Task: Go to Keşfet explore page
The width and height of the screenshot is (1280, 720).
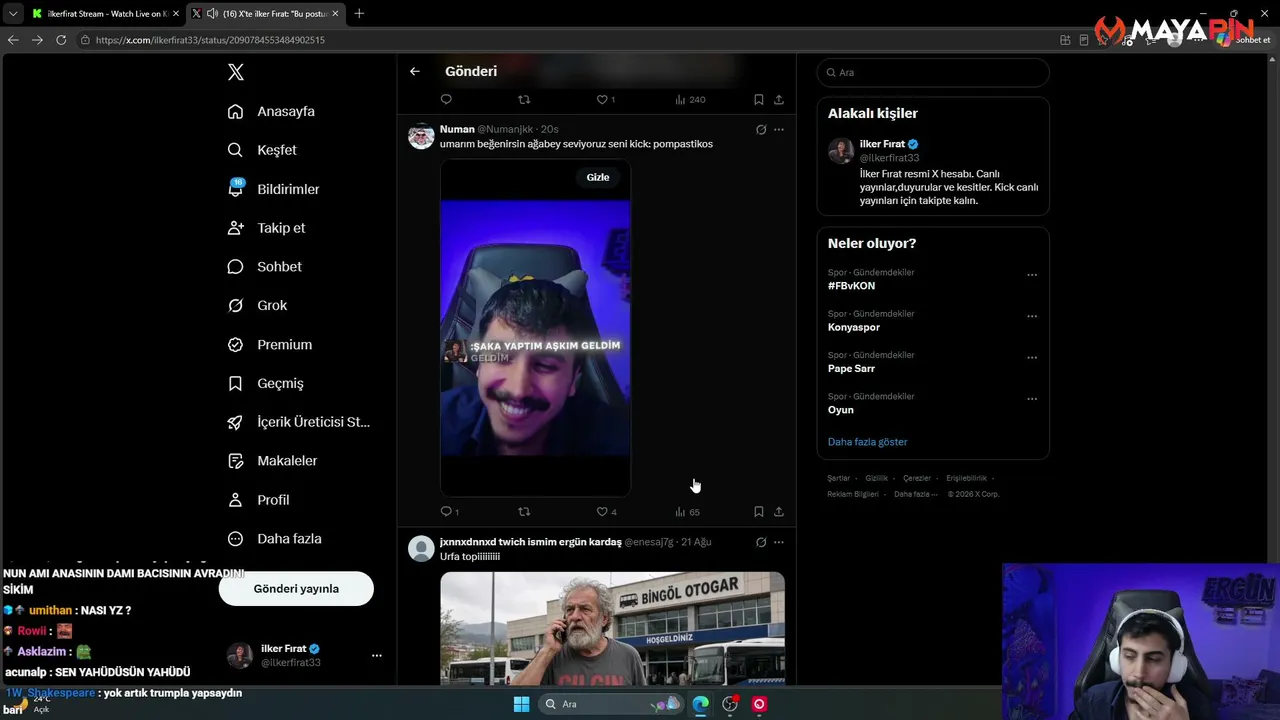Action: click(262, 150)
